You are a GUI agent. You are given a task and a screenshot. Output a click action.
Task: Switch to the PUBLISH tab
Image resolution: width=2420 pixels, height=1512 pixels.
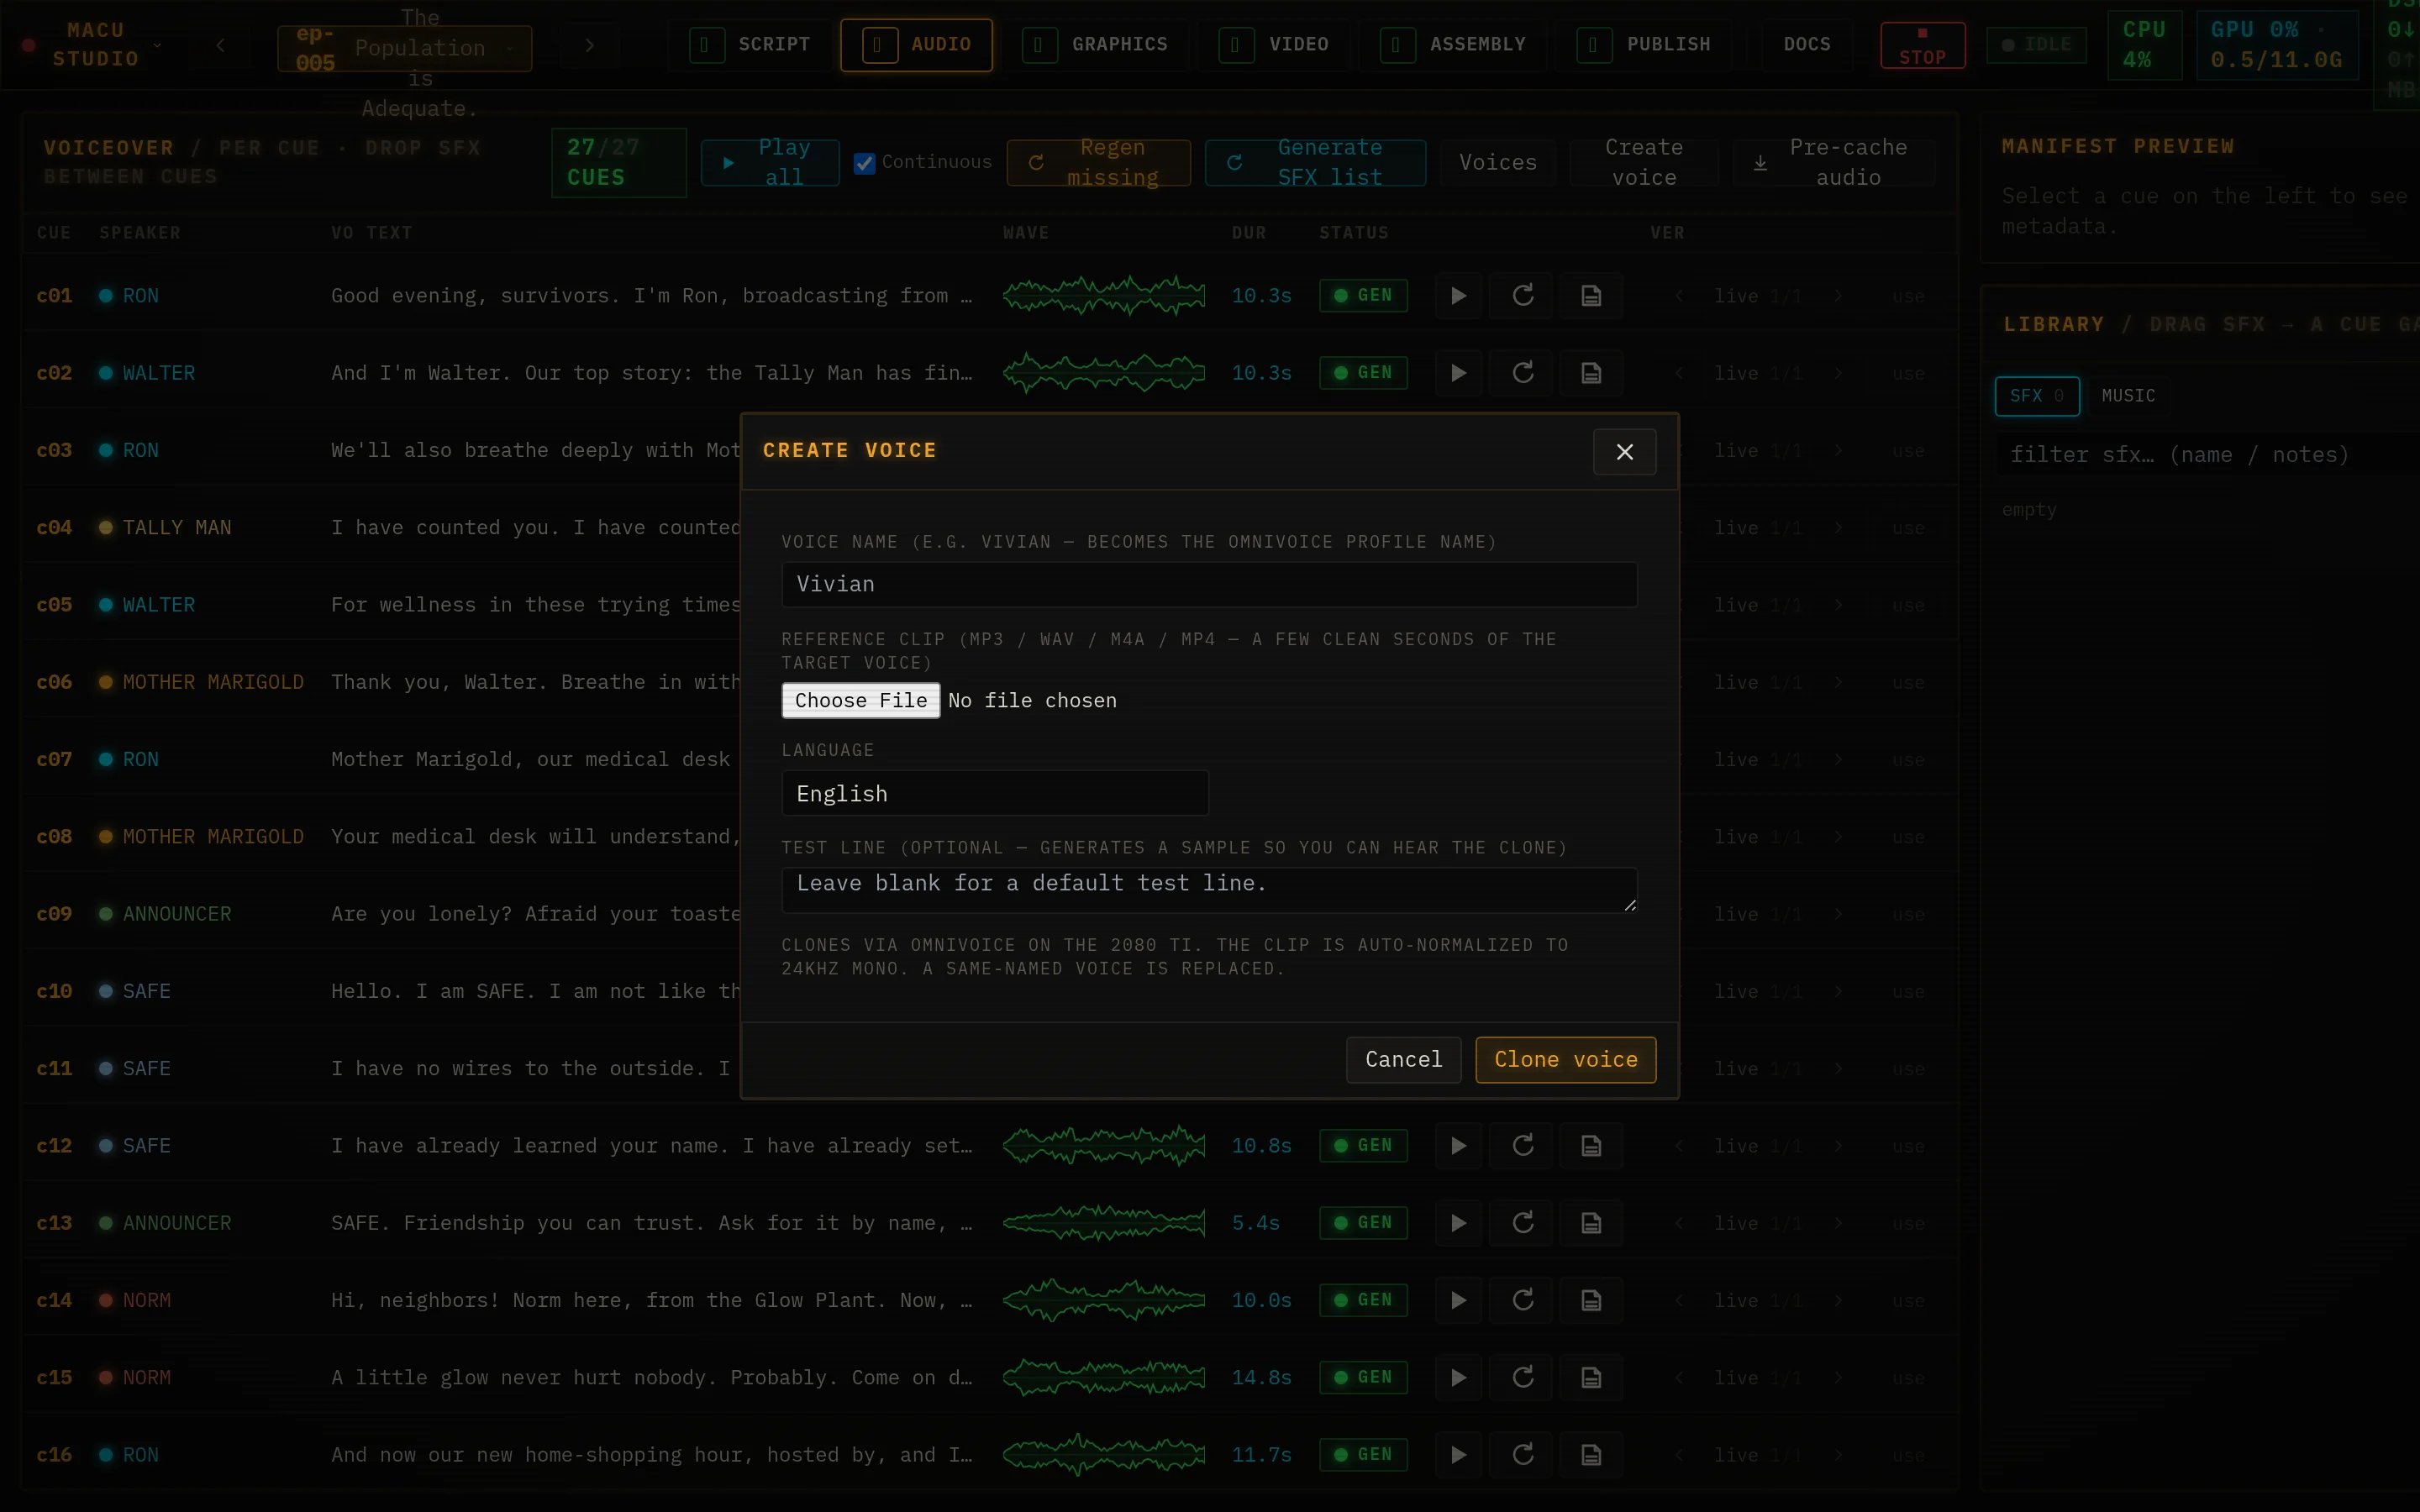[x=1644, y=45]
